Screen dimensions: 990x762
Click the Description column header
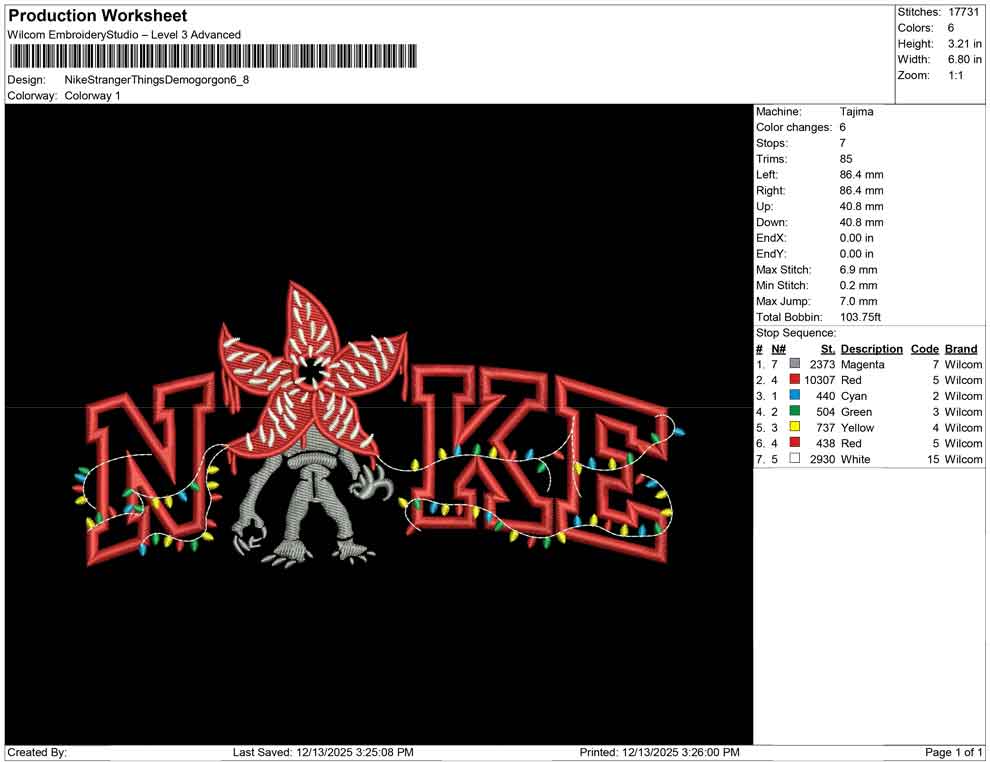click(x=871, y=349)
